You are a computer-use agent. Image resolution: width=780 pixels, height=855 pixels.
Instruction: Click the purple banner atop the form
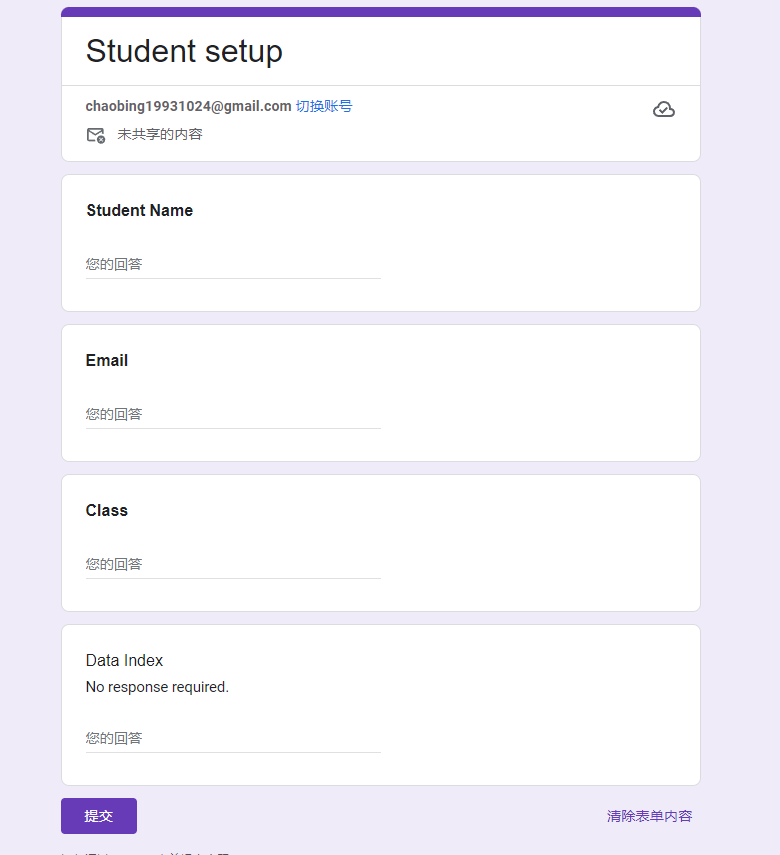(x=380, y=12)
